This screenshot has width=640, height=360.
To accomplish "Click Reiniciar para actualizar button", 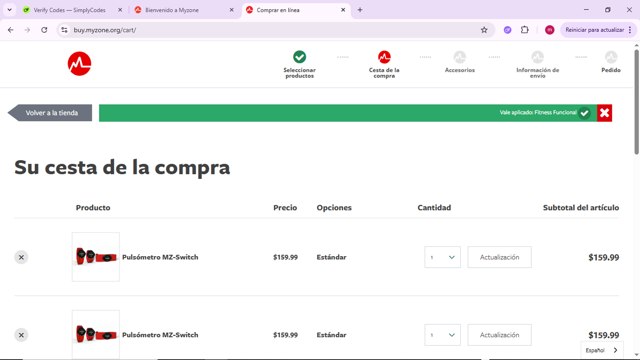I will [x=594, y=30].
